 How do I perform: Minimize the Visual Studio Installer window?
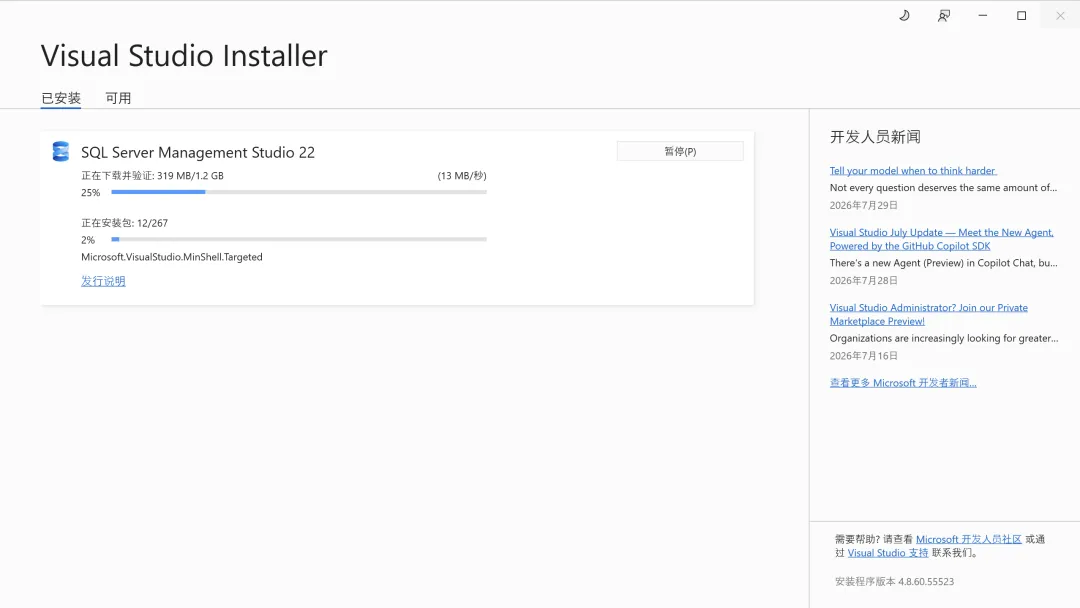pyautogui.click(x=983, y=15)
